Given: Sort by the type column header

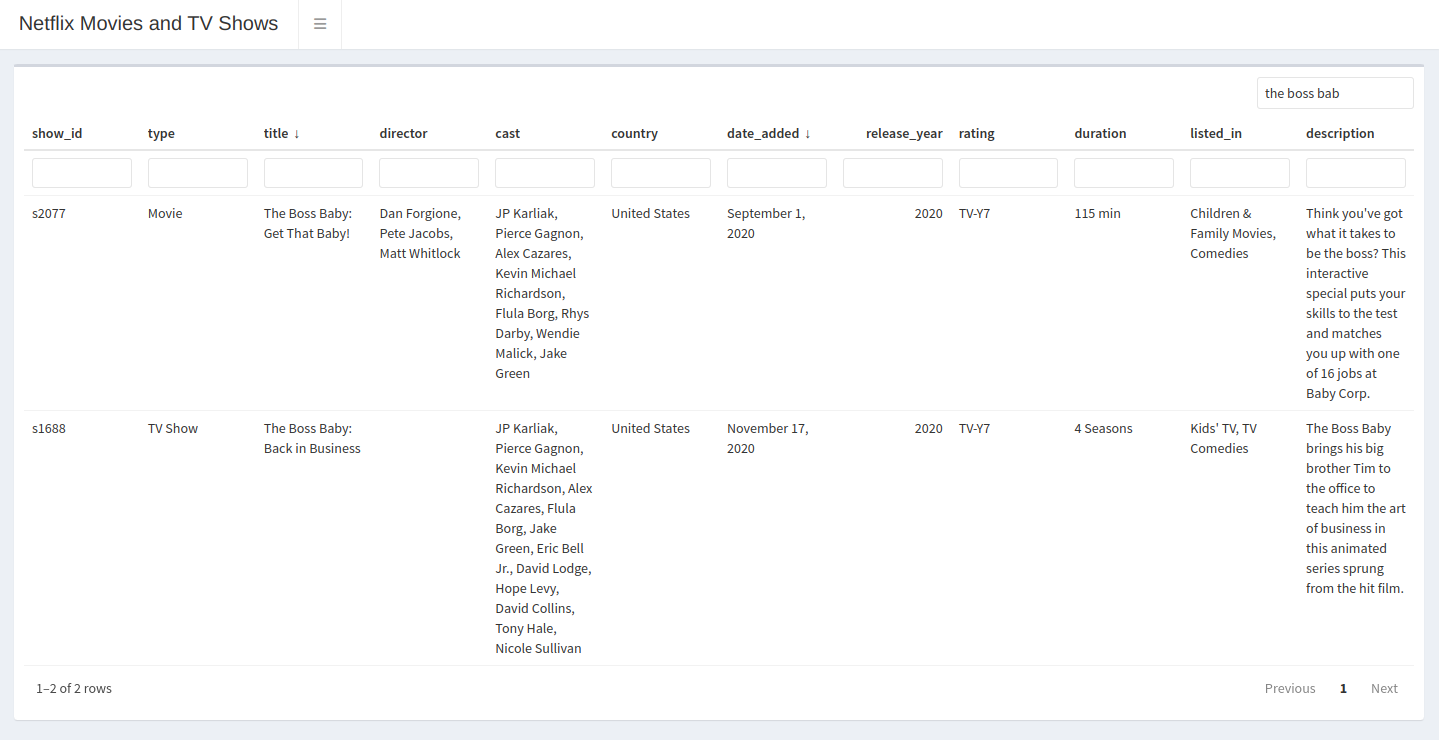Looking at the screenshot, I should (161, 133).
